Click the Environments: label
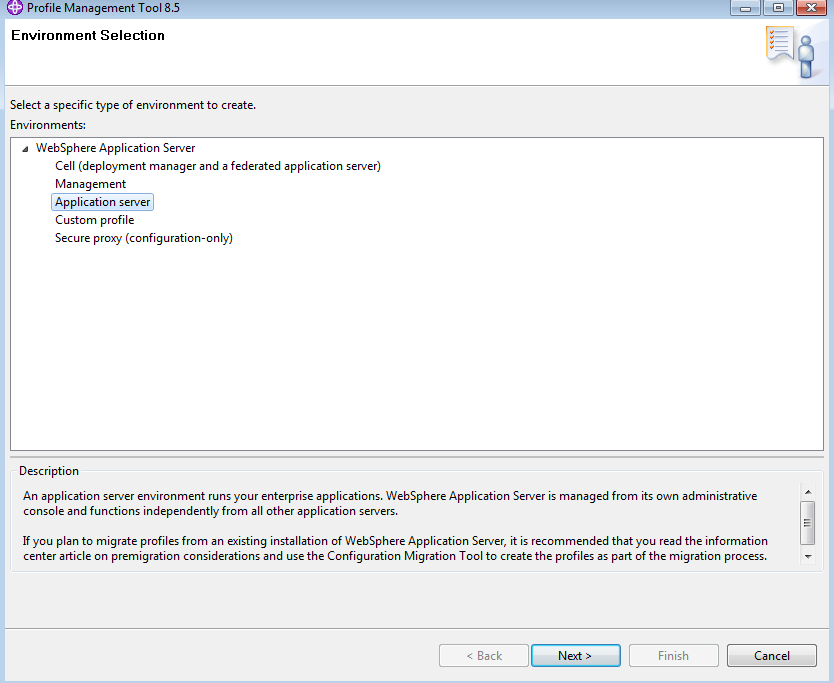834x683 pixels. point(48,125)
